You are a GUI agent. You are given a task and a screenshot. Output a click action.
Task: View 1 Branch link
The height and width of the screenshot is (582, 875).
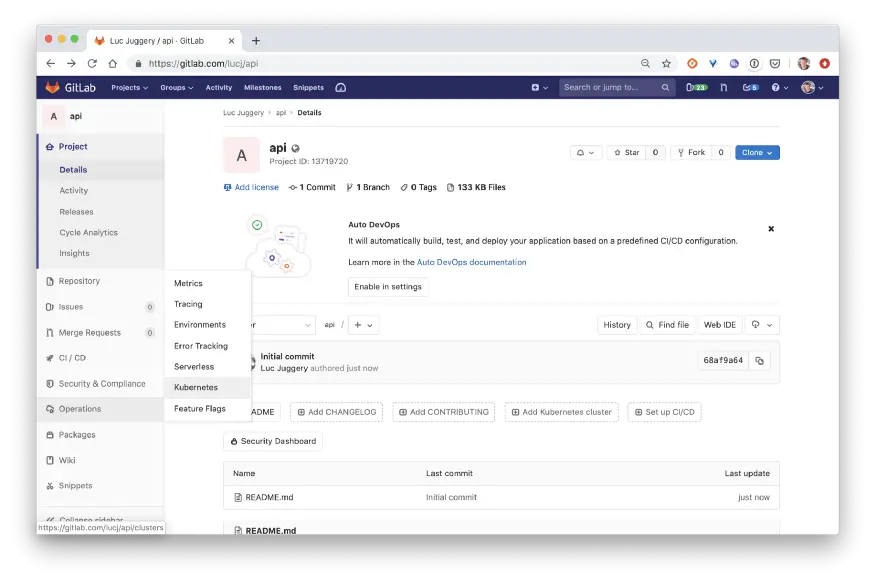click(x=368, y=187)
